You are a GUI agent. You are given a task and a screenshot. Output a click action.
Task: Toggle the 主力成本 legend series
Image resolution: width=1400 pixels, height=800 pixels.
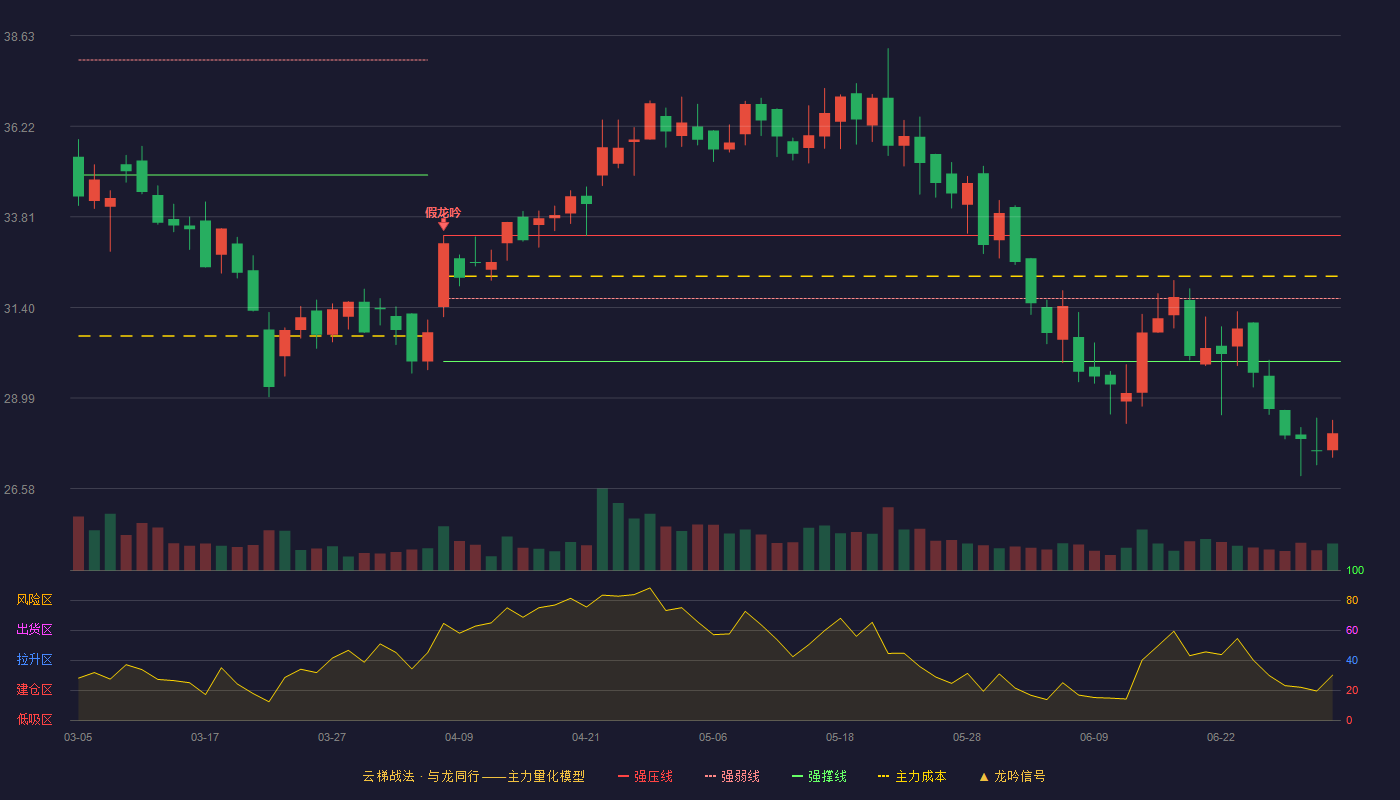coord(911,776)
